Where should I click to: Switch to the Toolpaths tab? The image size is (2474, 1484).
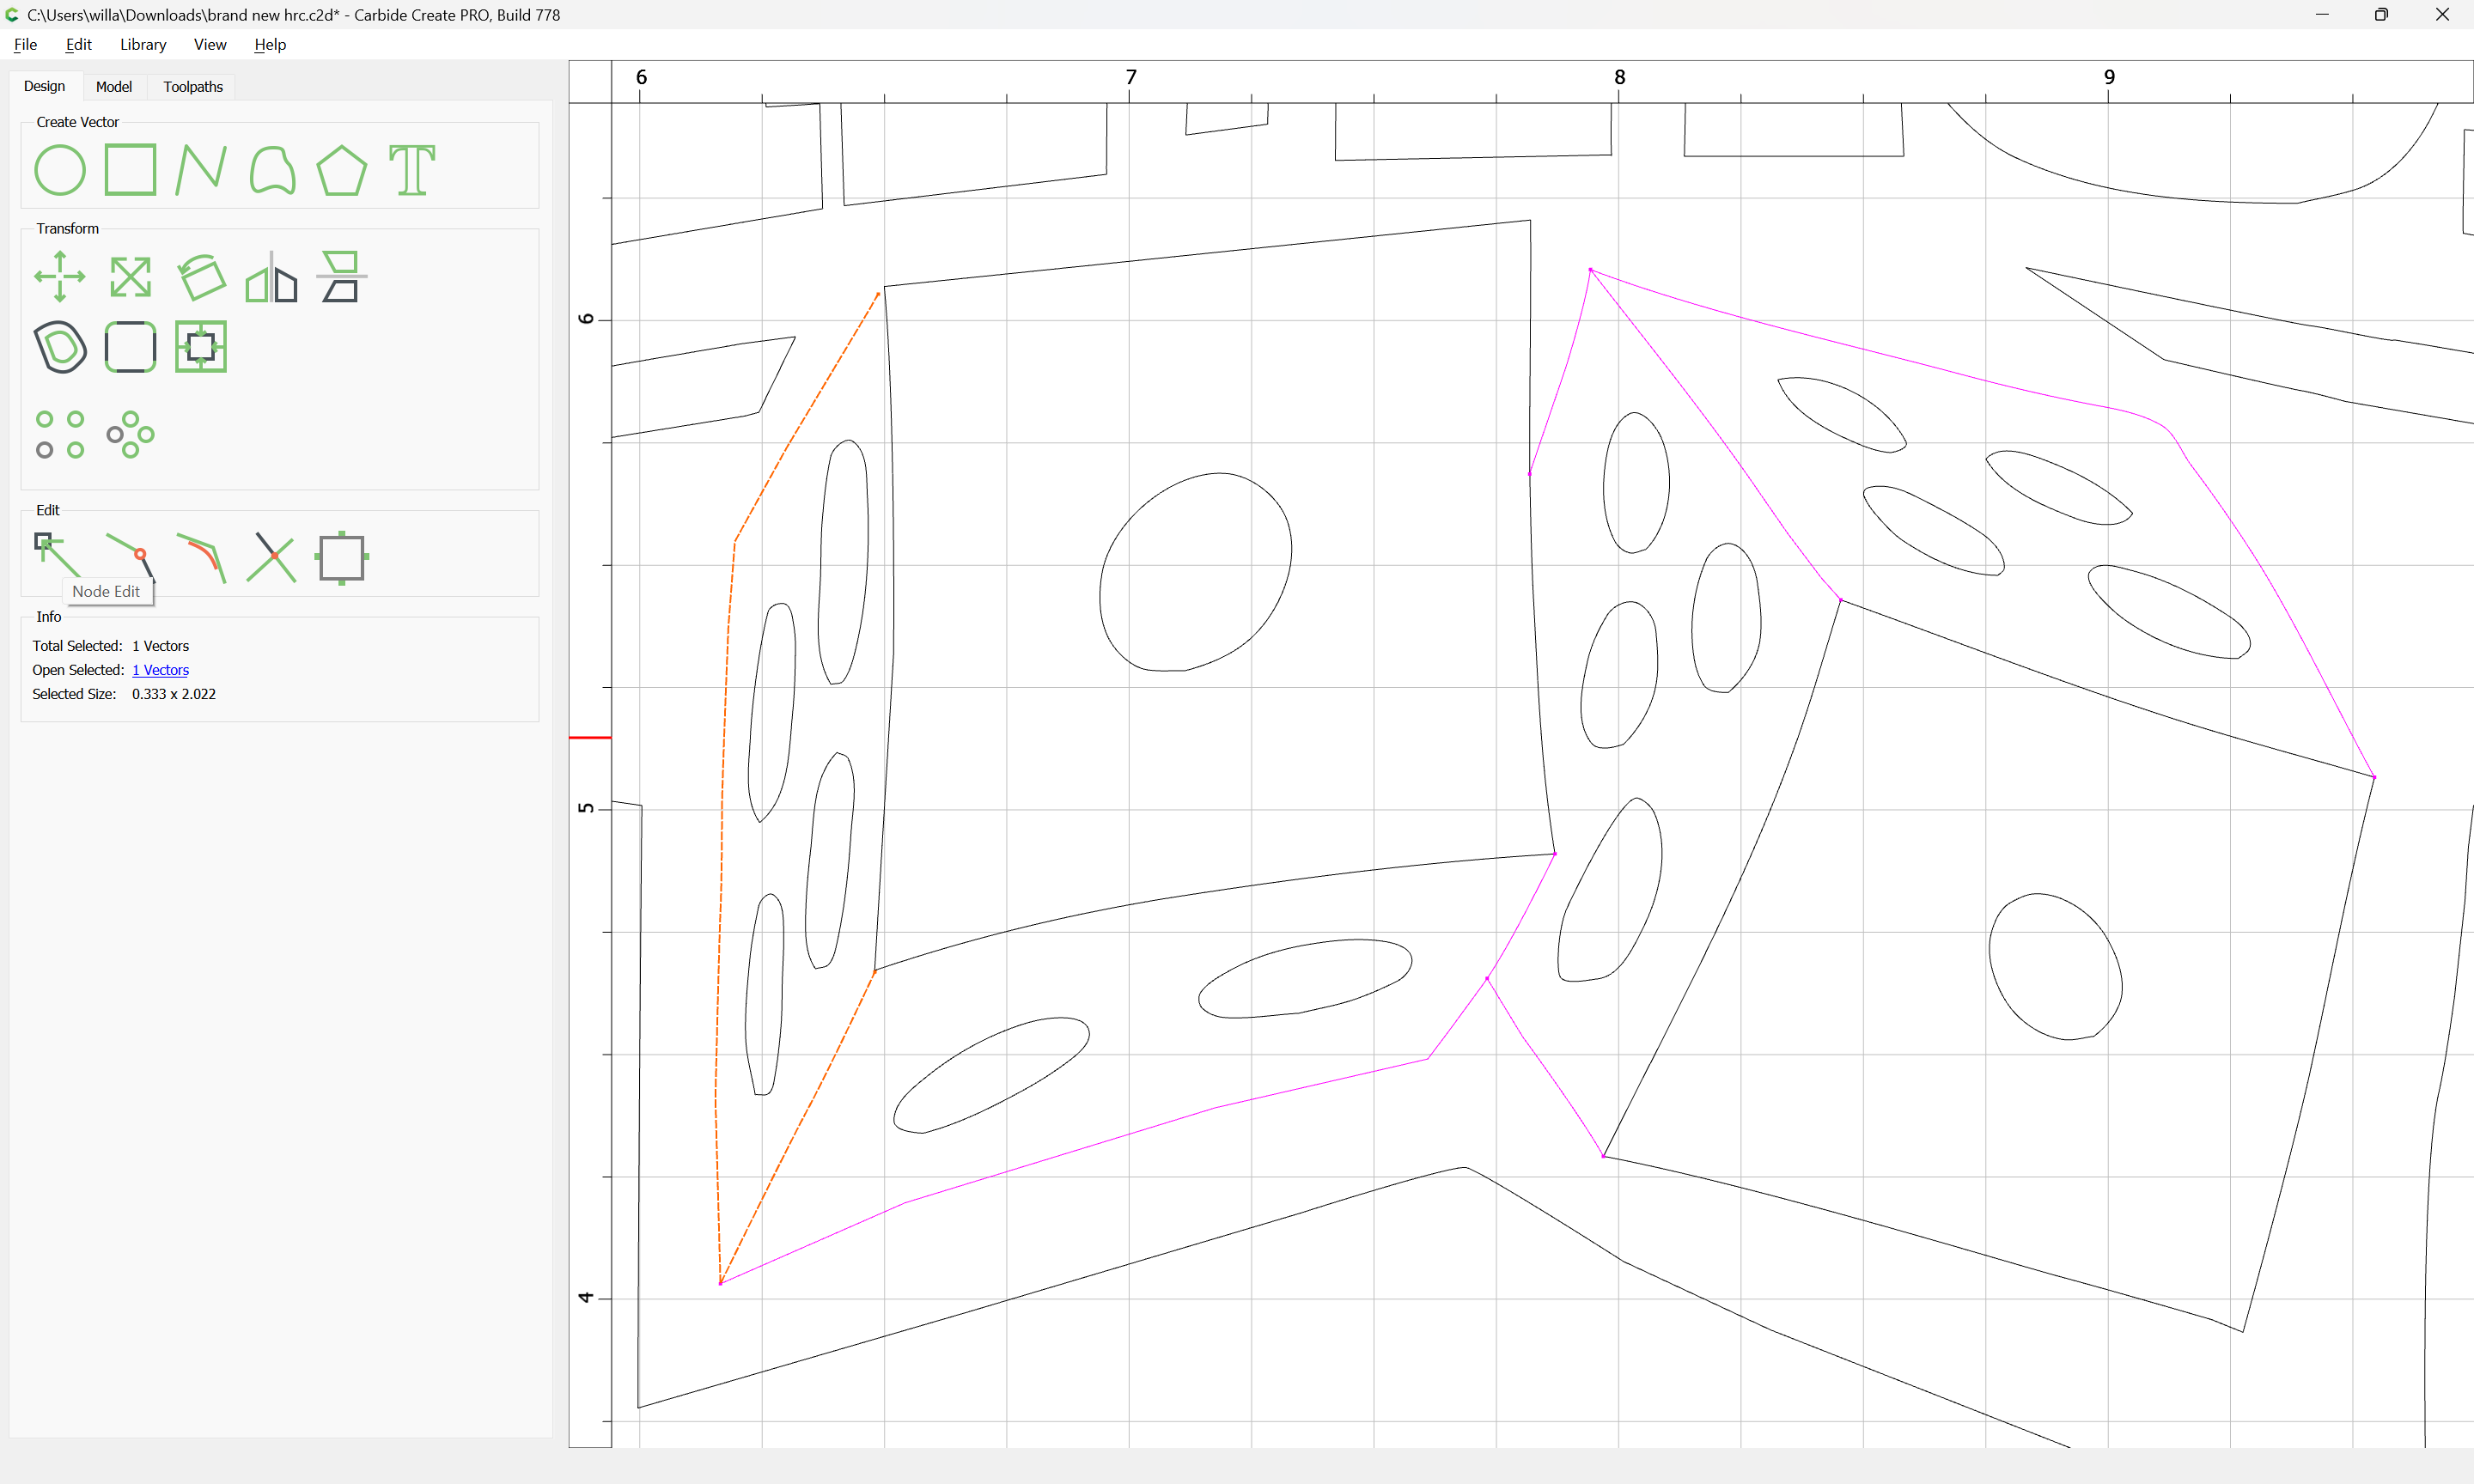point(193,87)
